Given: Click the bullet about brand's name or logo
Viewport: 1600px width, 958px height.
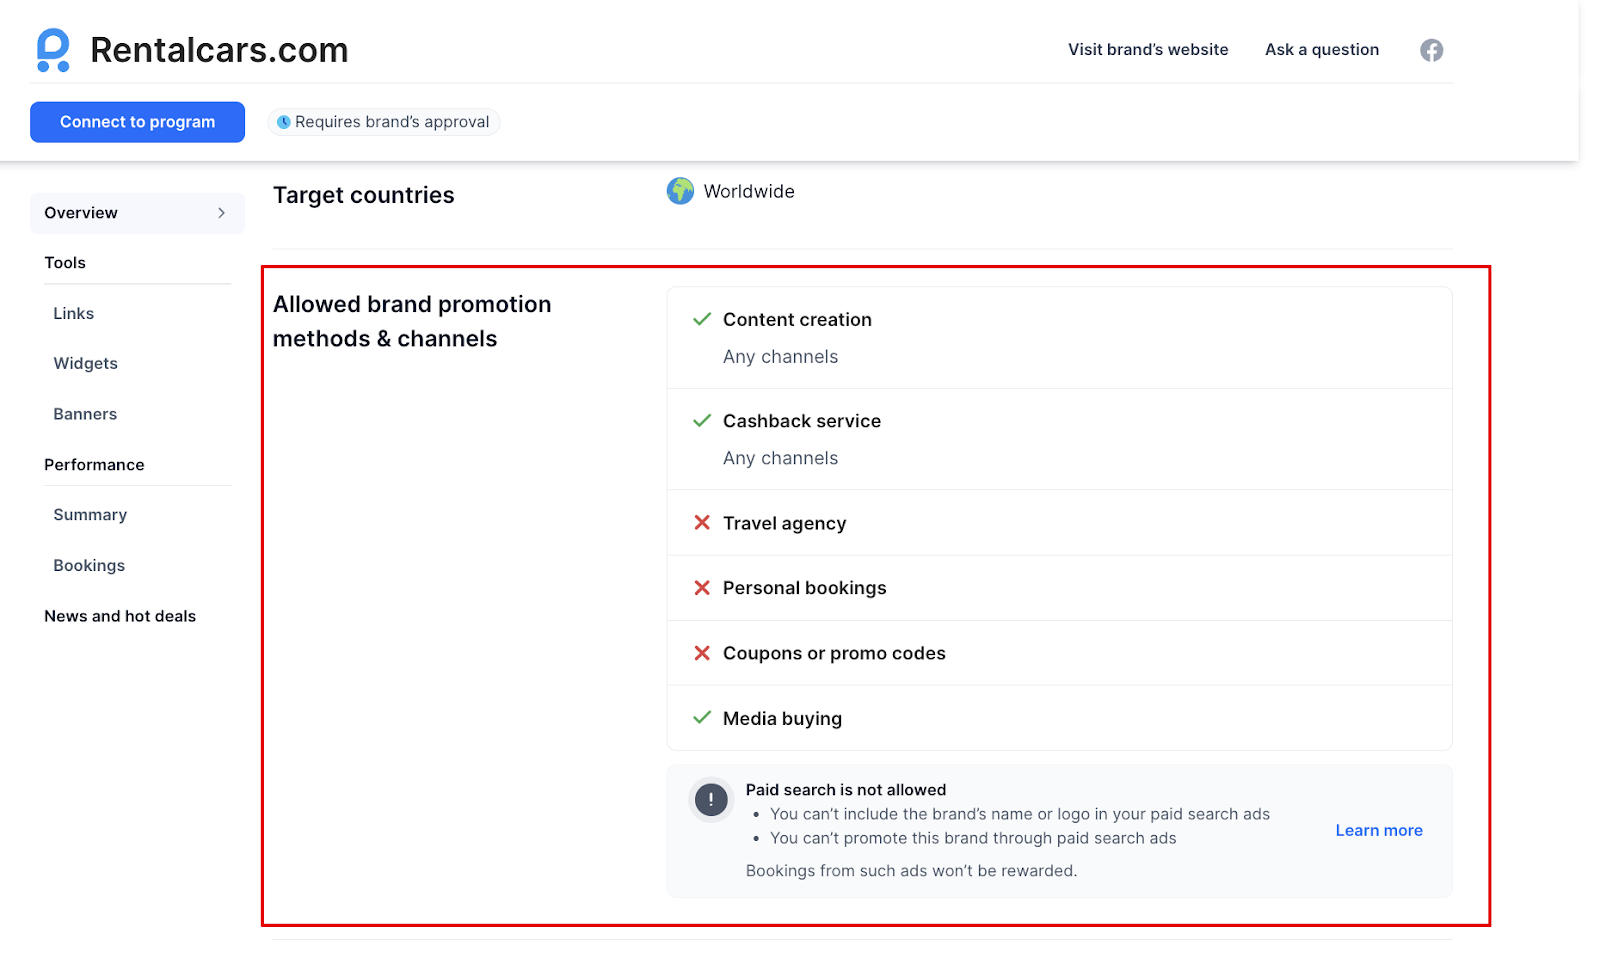Looking at the screenshot, I should point(1020,814).
